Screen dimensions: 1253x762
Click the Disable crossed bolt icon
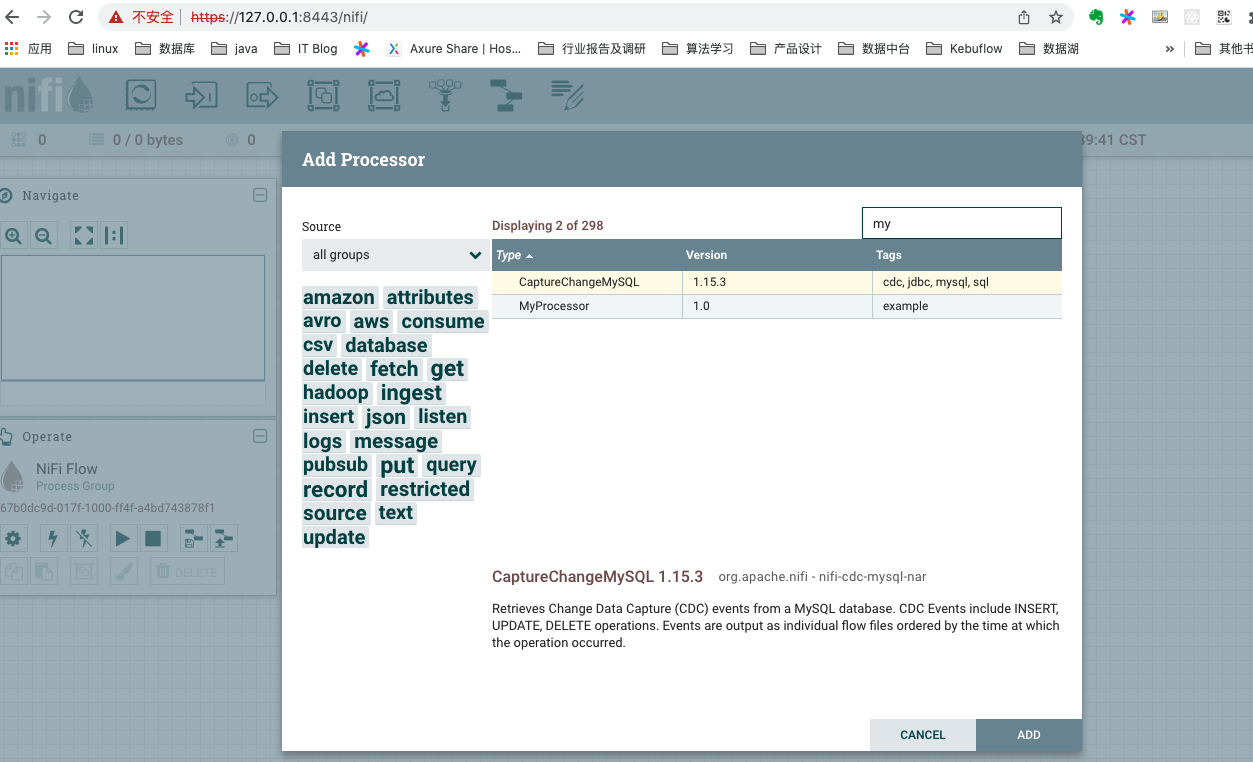84,539
